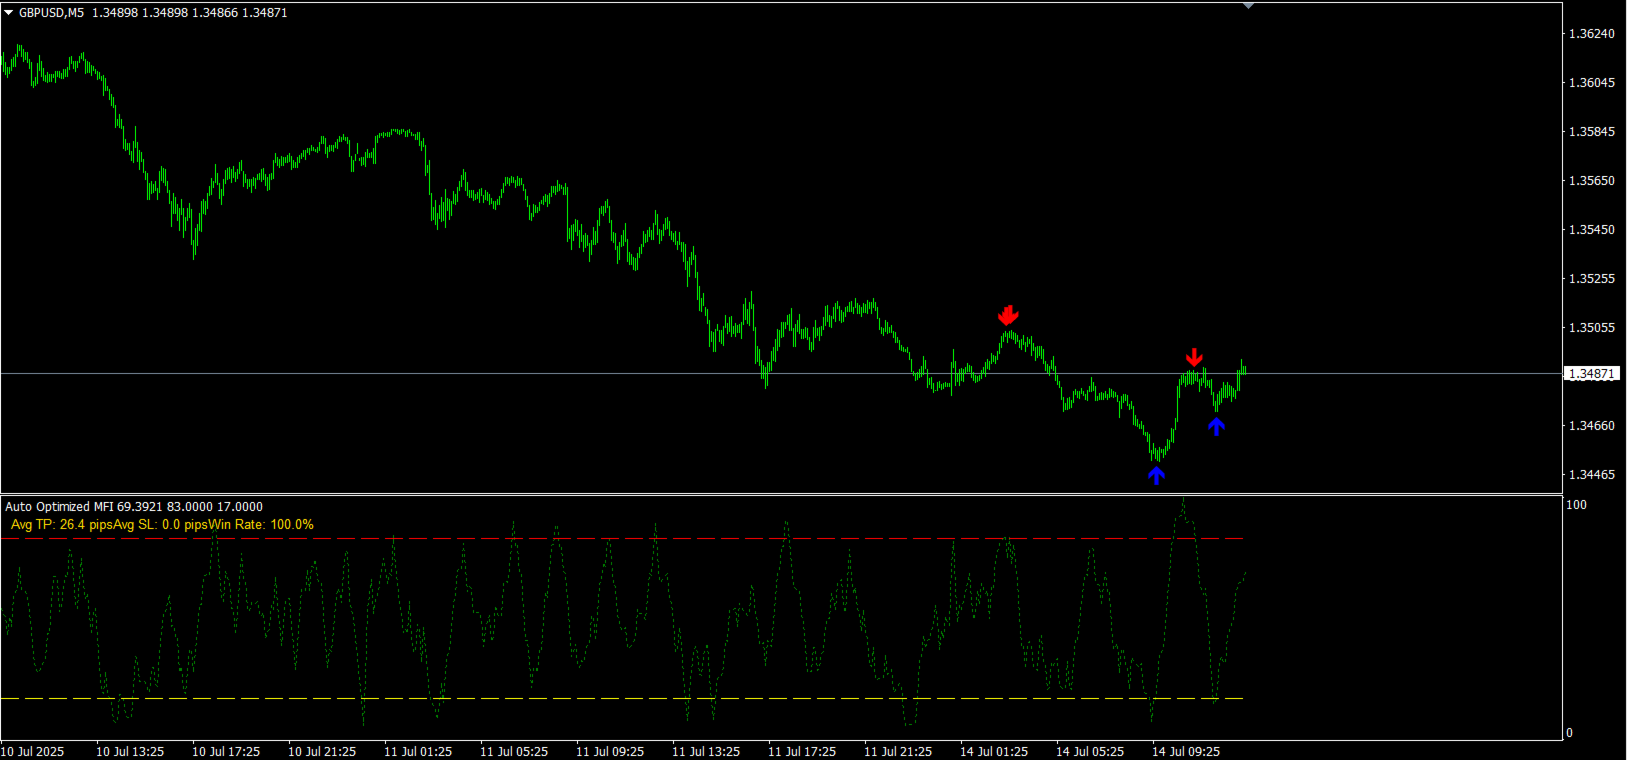Screen dimensions: 1627x760
Task: Click the 11 Jul 01:25 time label
Action: click(418, 752)
